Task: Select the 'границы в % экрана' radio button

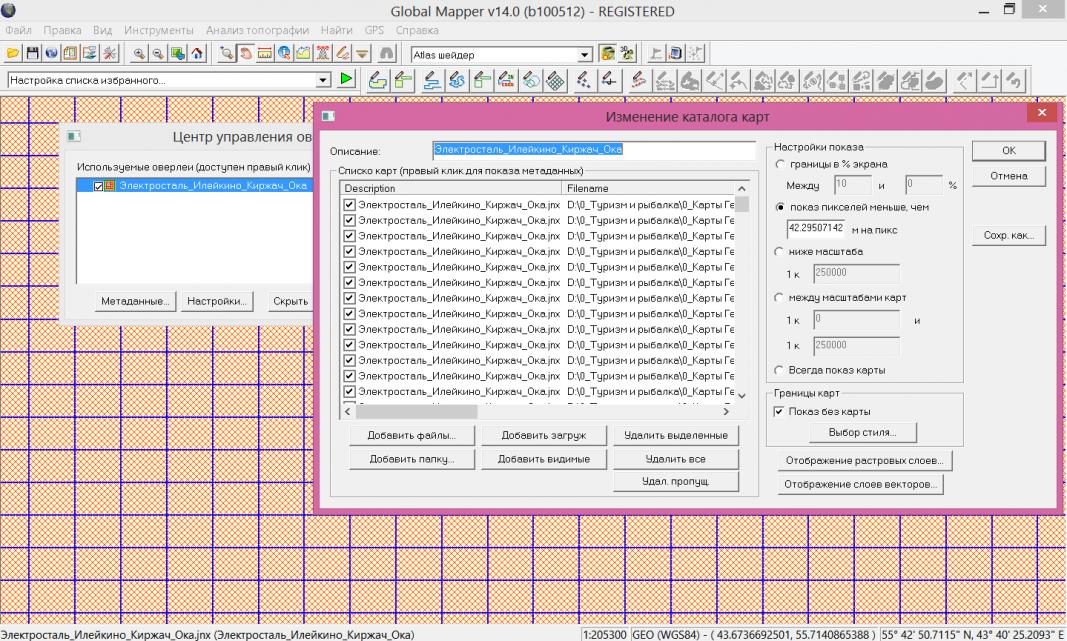Action: [781, 163]
